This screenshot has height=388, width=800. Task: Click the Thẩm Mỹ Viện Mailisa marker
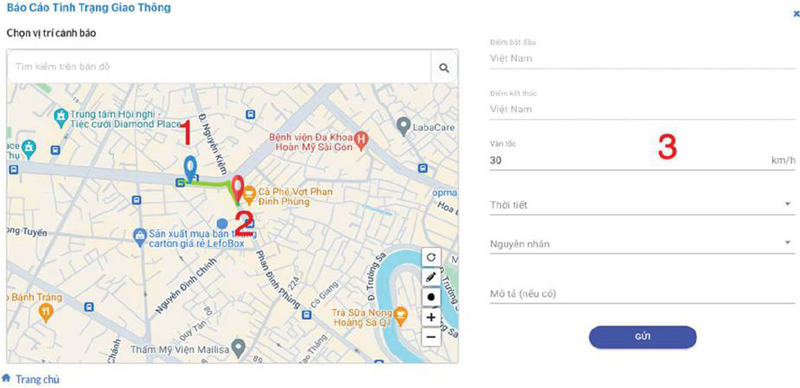pos(238,348)
